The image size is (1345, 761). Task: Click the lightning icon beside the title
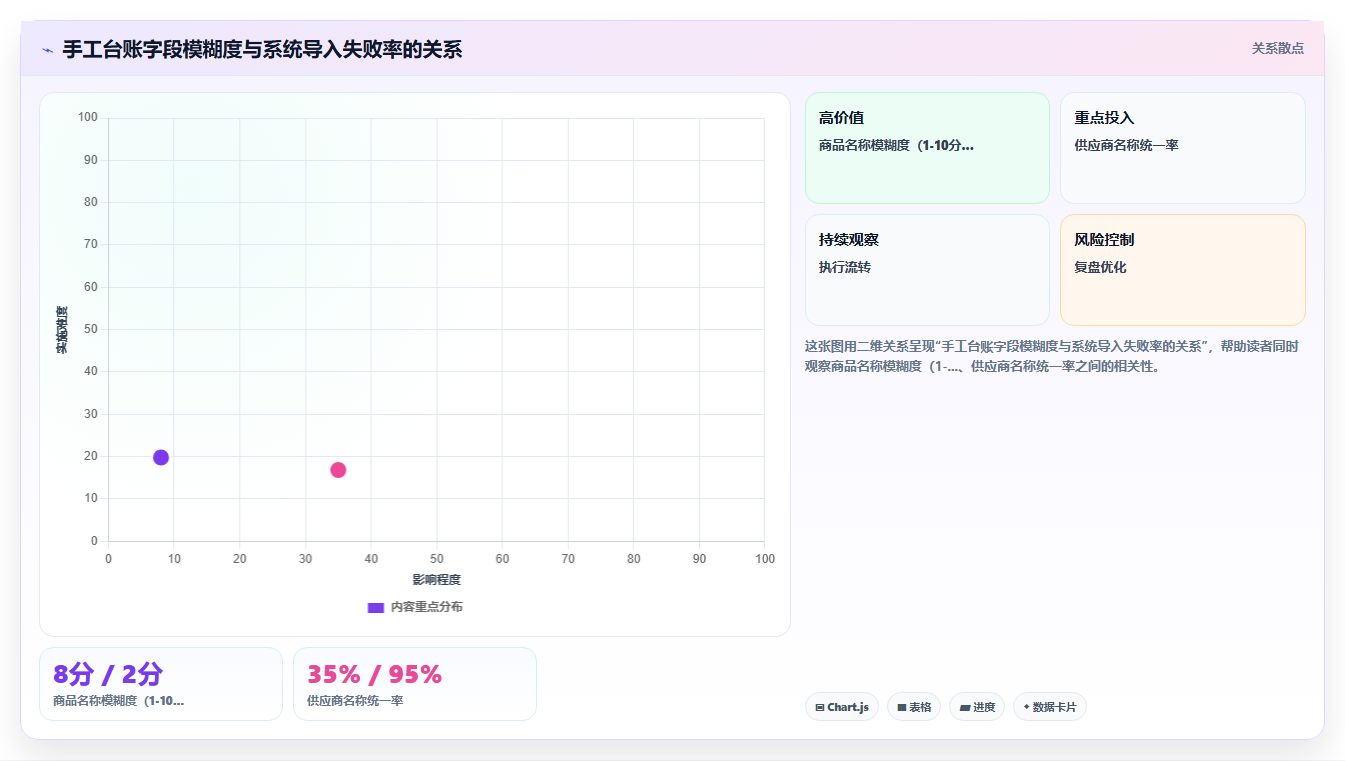(x=47, y=50)
